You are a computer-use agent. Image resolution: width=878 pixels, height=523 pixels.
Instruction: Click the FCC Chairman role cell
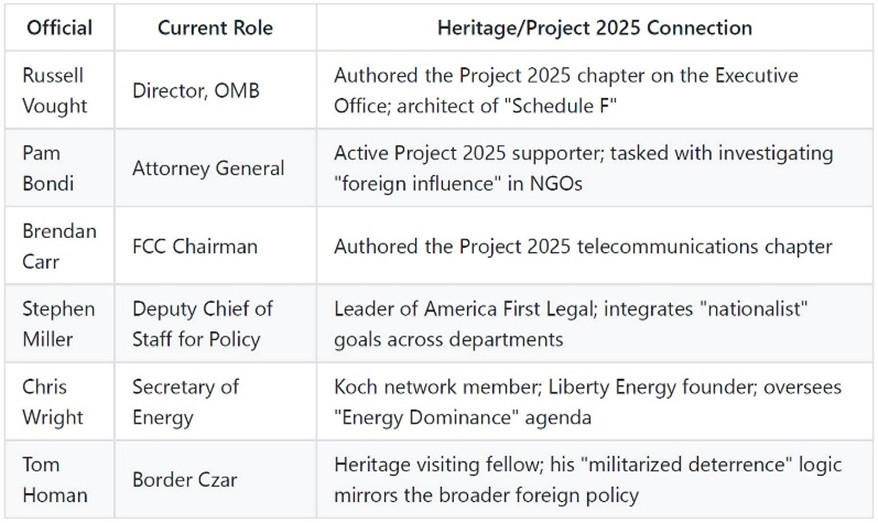pyautogui.click(x=196, y=247)
